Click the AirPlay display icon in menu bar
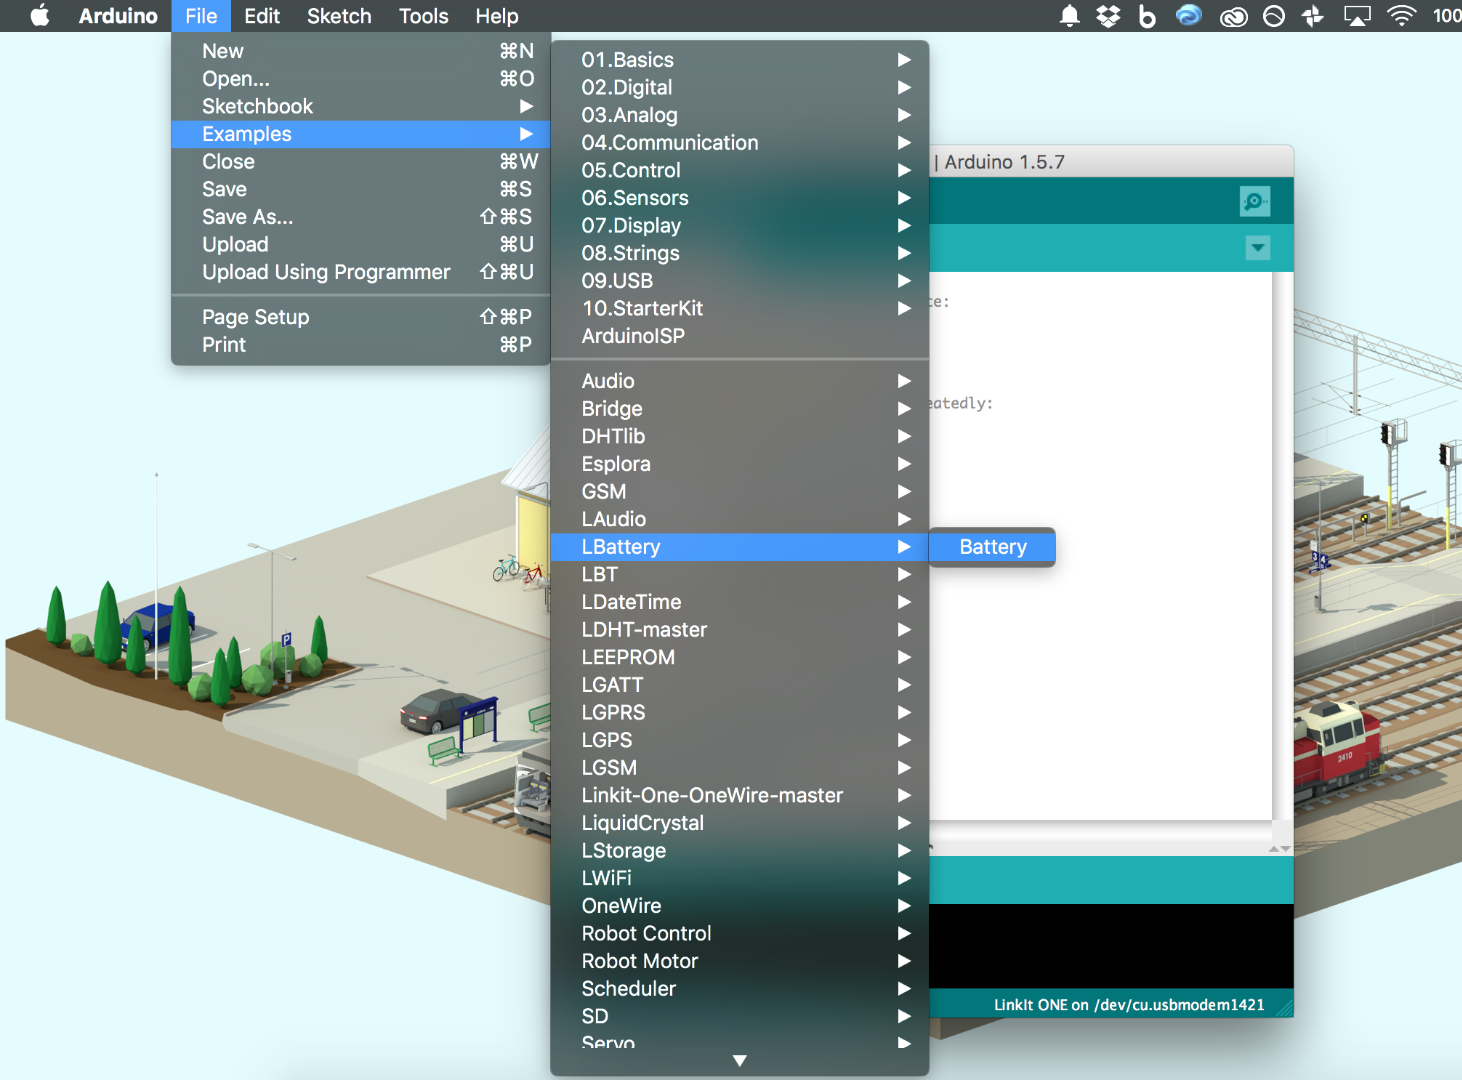 point(1357,16)
